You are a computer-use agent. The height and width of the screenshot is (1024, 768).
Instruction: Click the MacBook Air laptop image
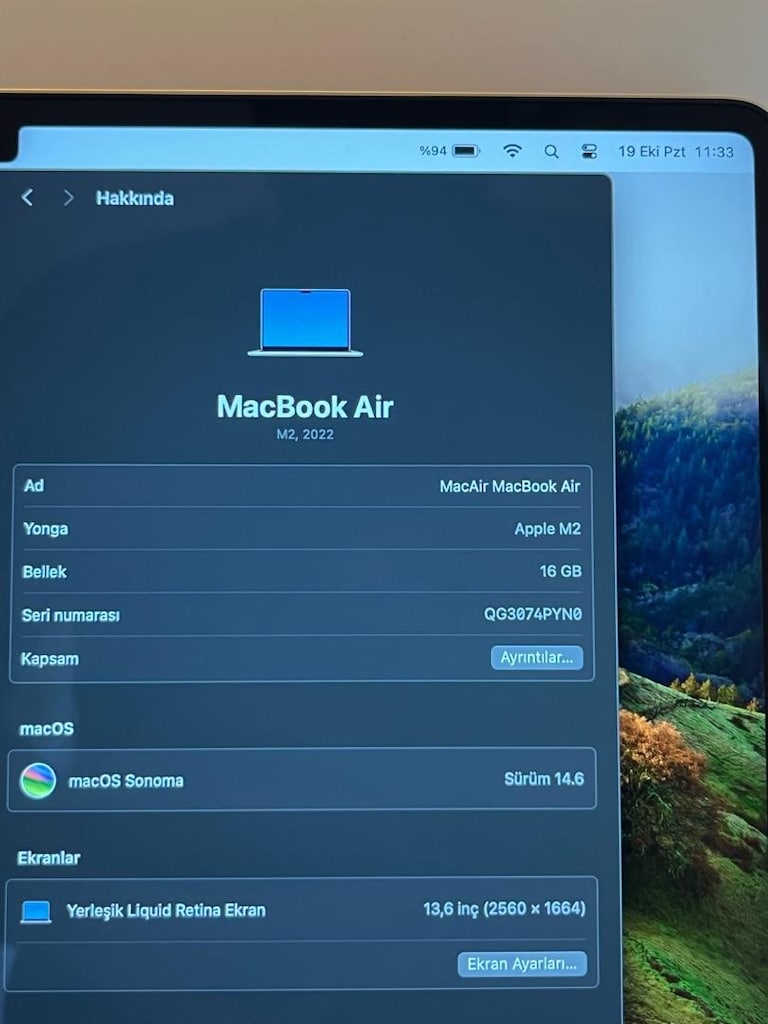305,323
